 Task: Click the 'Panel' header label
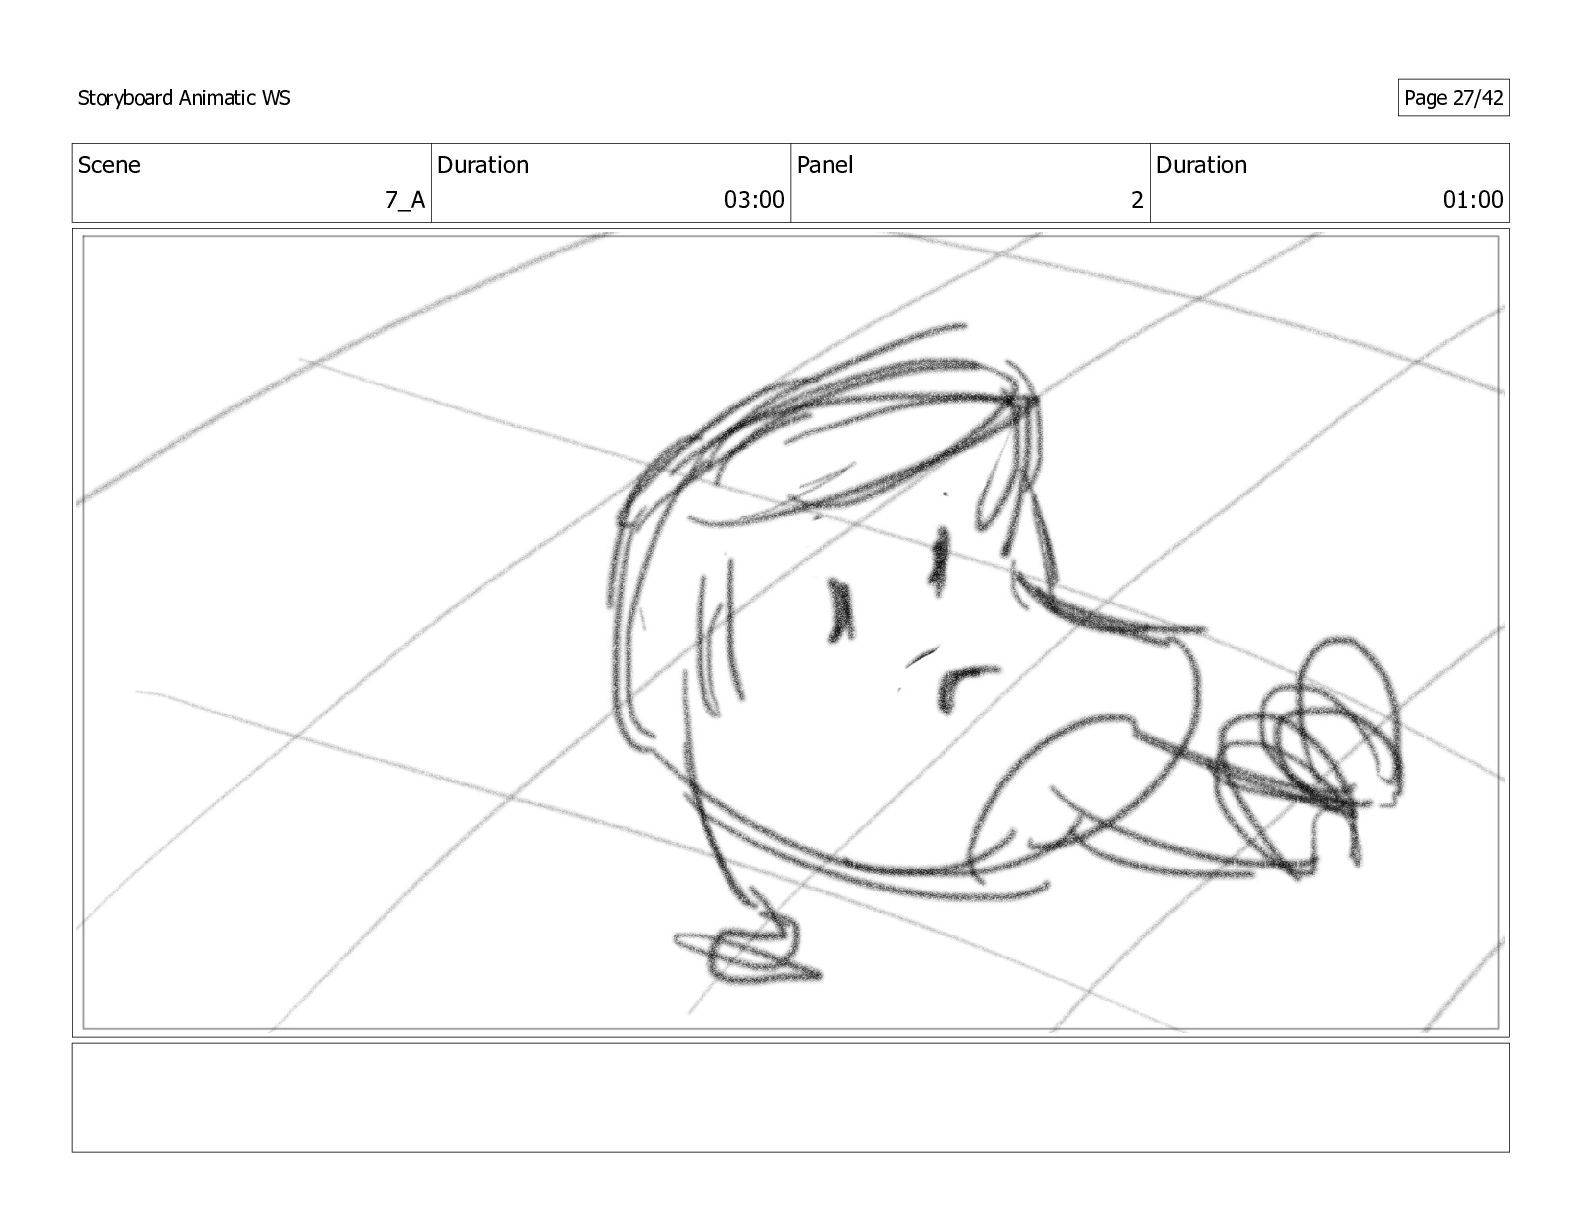[x=825, y=165]
